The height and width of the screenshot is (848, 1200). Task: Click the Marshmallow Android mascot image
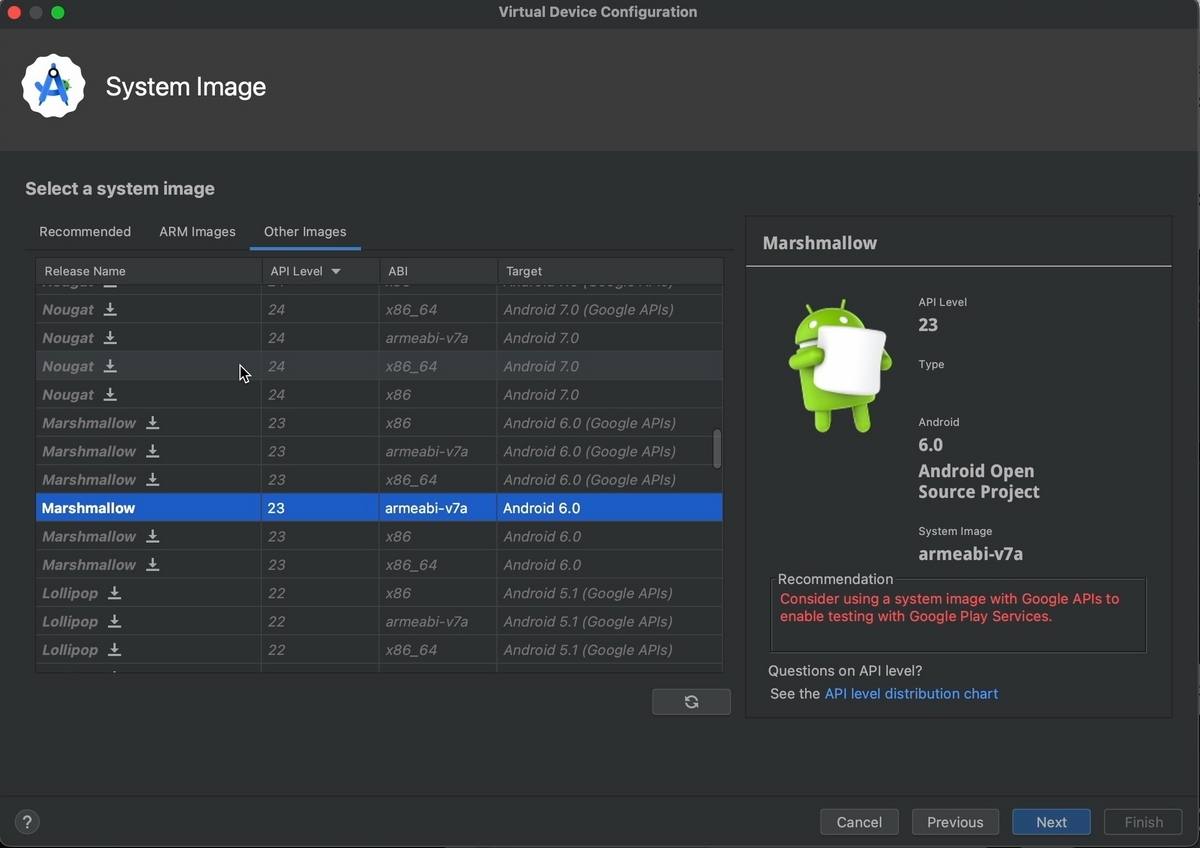(x=838, y=366)
